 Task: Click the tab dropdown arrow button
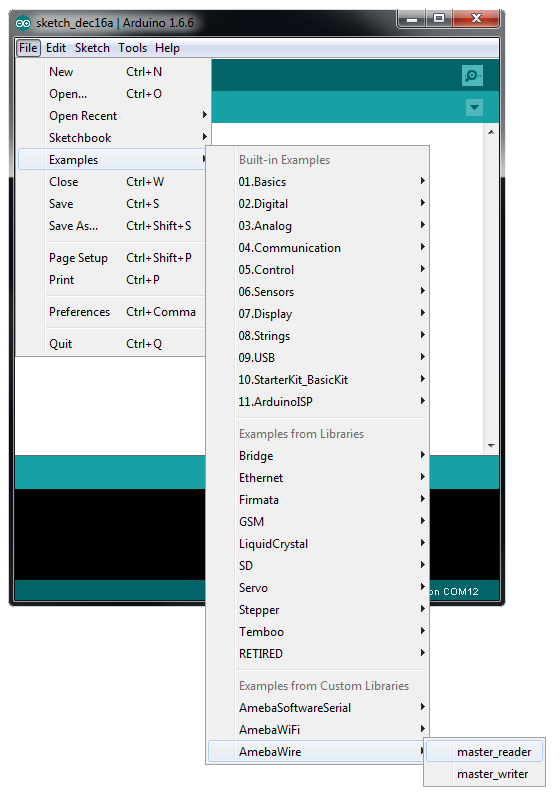tap(474, 107)
